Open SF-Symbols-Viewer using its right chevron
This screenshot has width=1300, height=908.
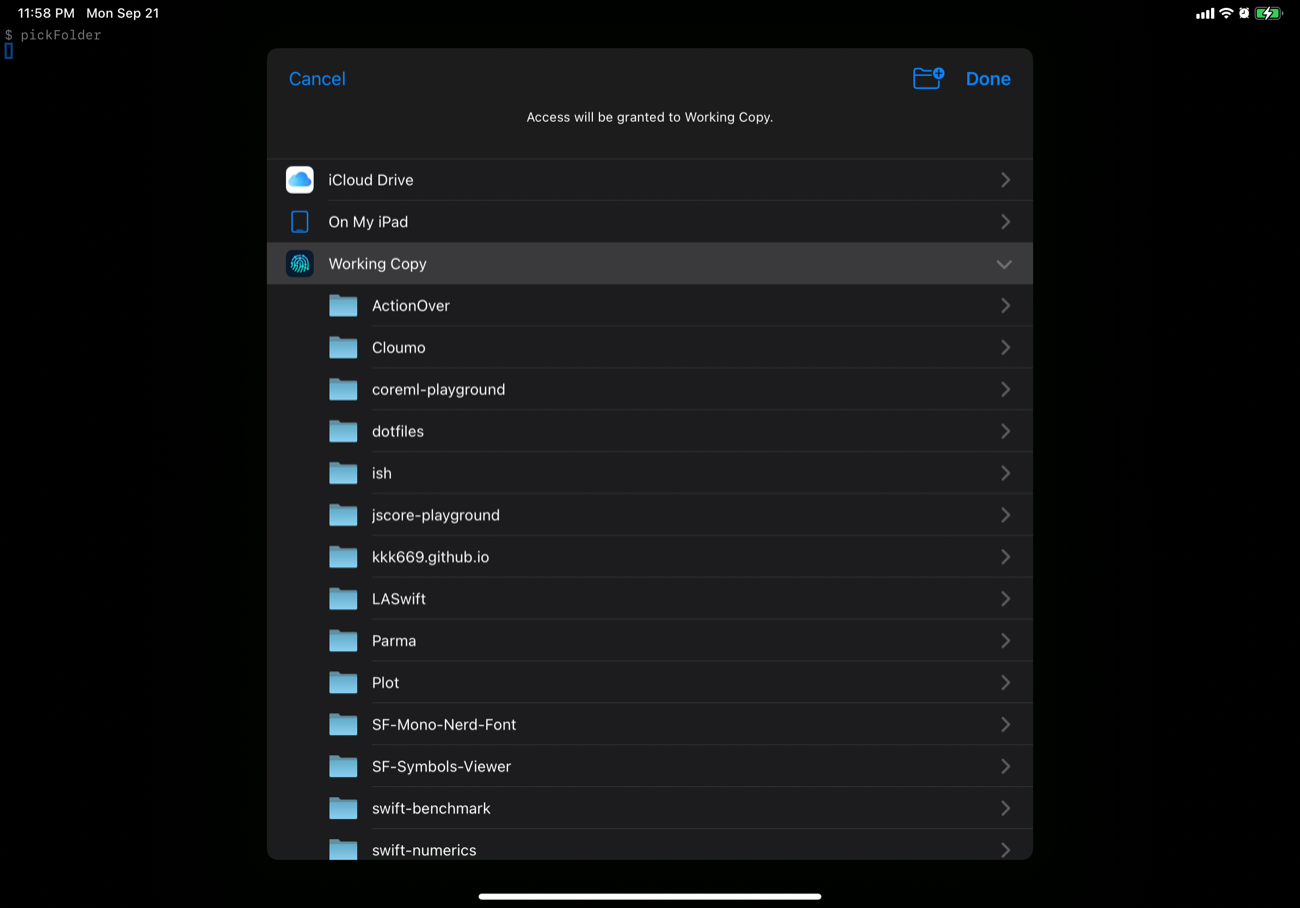click(x=1005, y=767)
